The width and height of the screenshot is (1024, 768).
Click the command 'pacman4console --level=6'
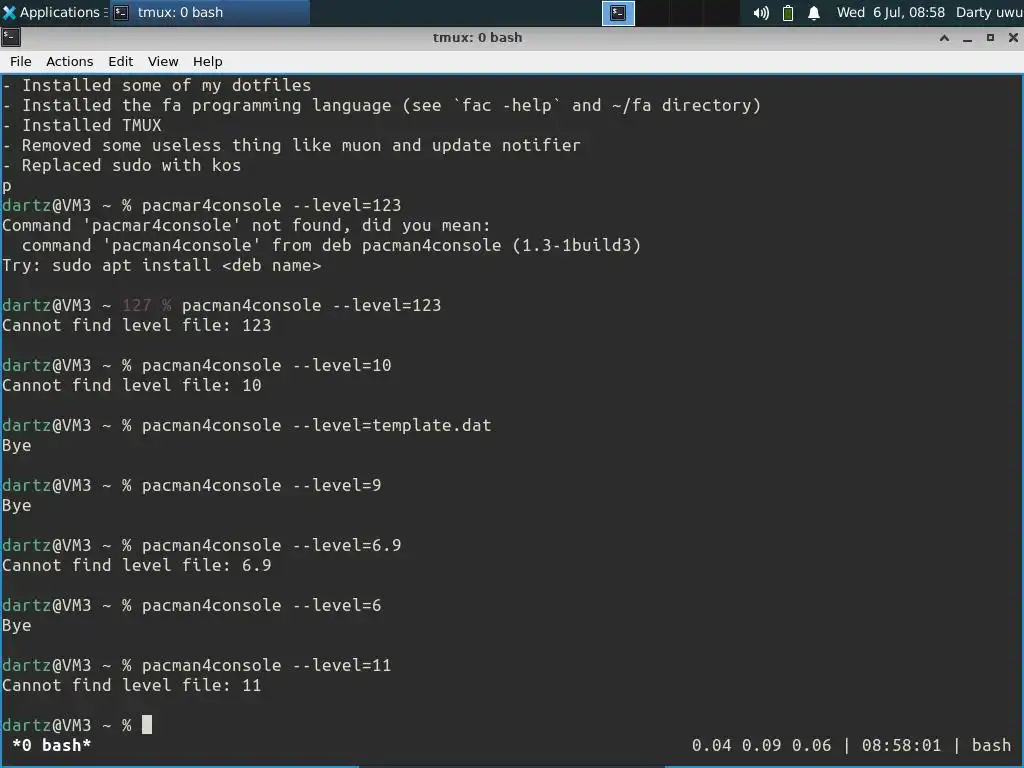[261, 605]
